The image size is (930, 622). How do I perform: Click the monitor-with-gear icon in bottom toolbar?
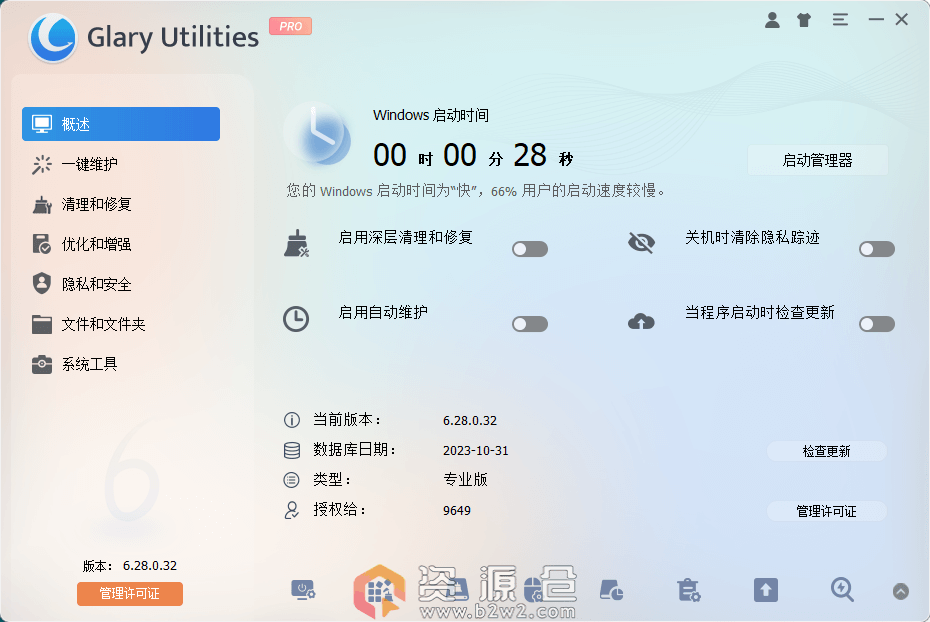pos(305,590)
